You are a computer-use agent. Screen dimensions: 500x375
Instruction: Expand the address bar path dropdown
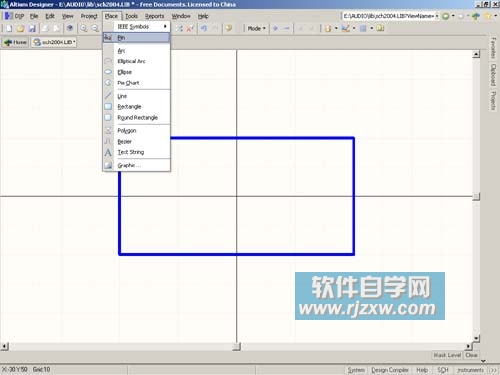437,16
